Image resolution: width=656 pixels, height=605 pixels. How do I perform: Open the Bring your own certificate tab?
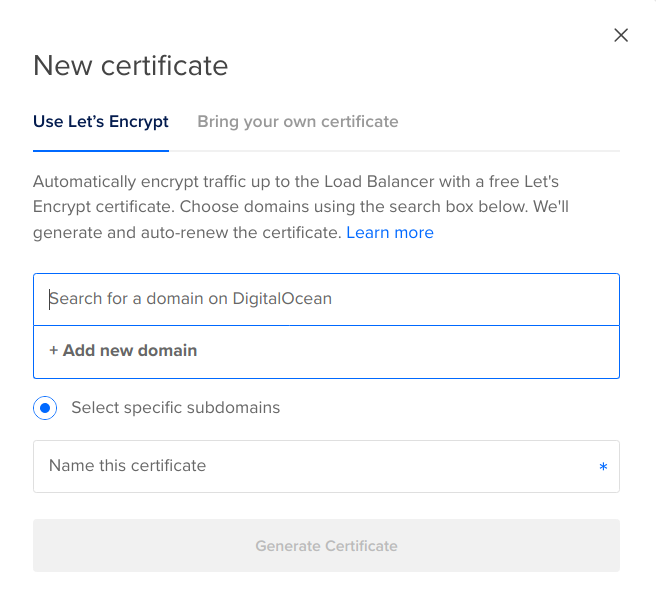point(297,122)
